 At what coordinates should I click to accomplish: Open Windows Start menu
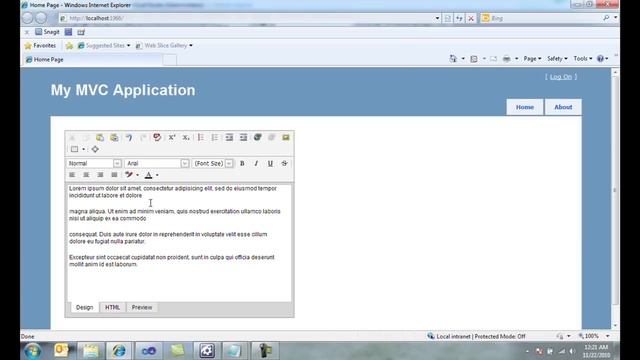tap(33, 351)
